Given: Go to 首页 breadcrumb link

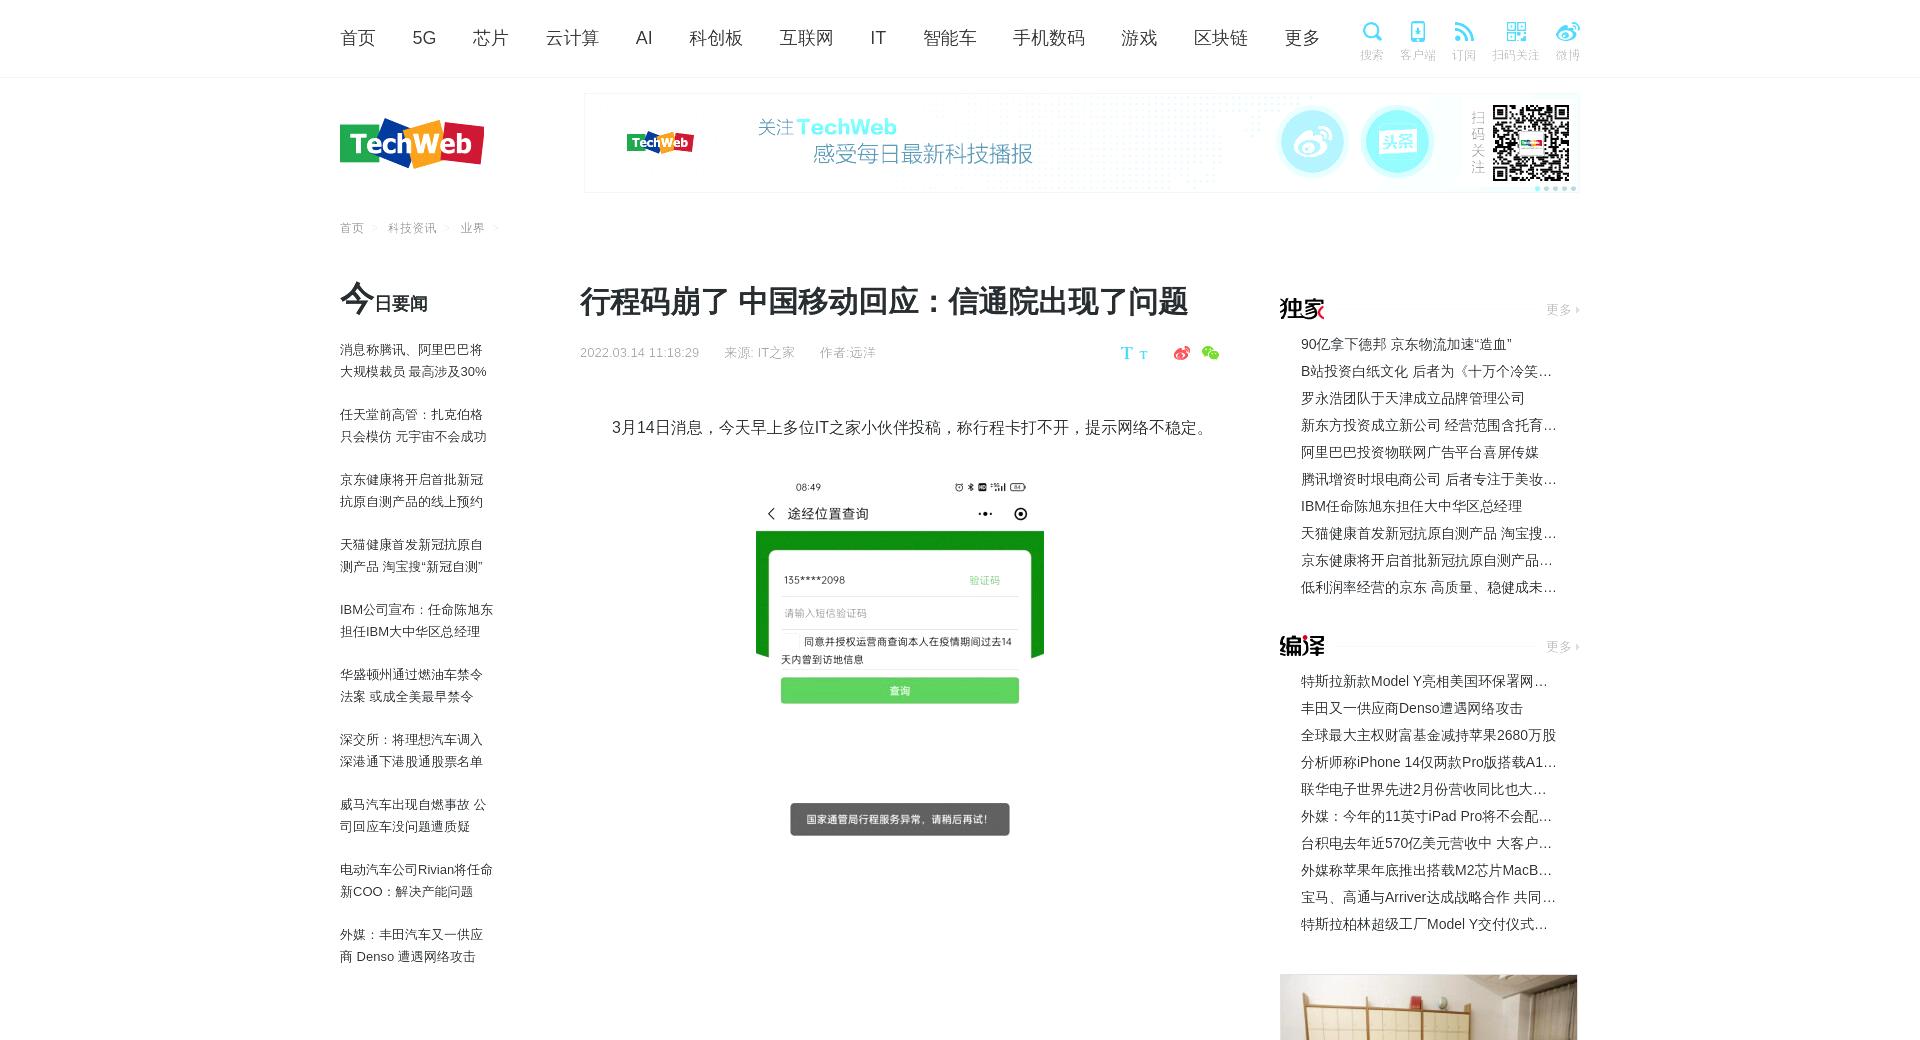Looking at the screenshot, I should point(352,228).
